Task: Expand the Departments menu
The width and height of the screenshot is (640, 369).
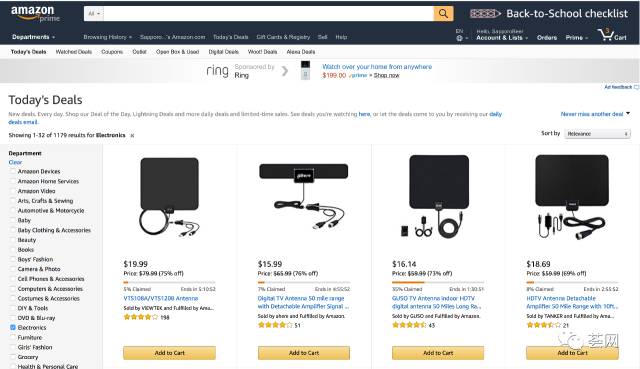Action: (x=33, y=37)
